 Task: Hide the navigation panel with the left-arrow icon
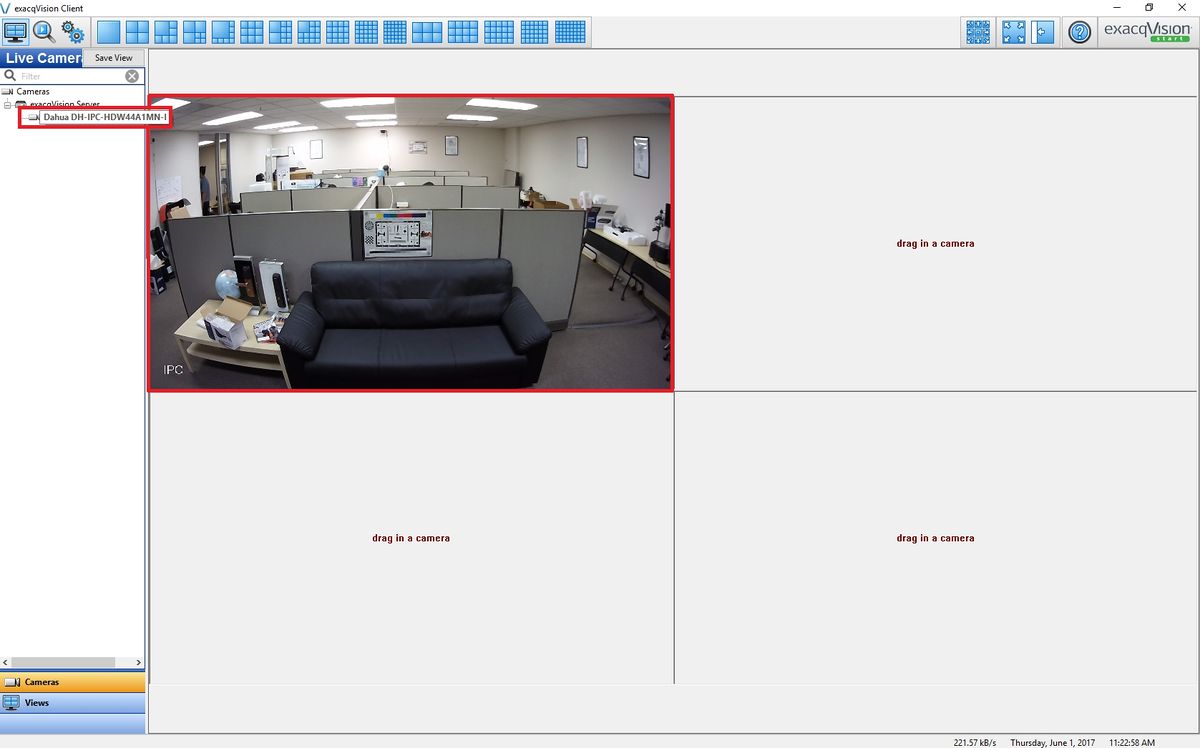(1043, 32)
